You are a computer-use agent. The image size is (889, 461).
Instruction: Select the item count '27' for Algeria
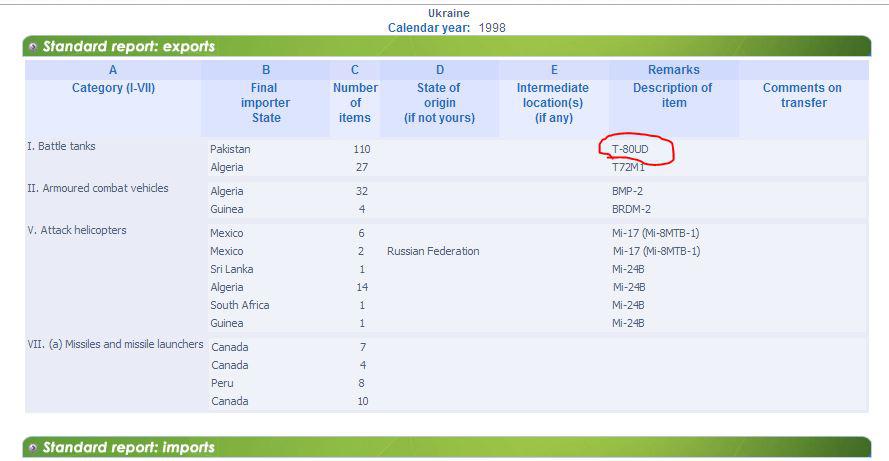click(362, 167)
